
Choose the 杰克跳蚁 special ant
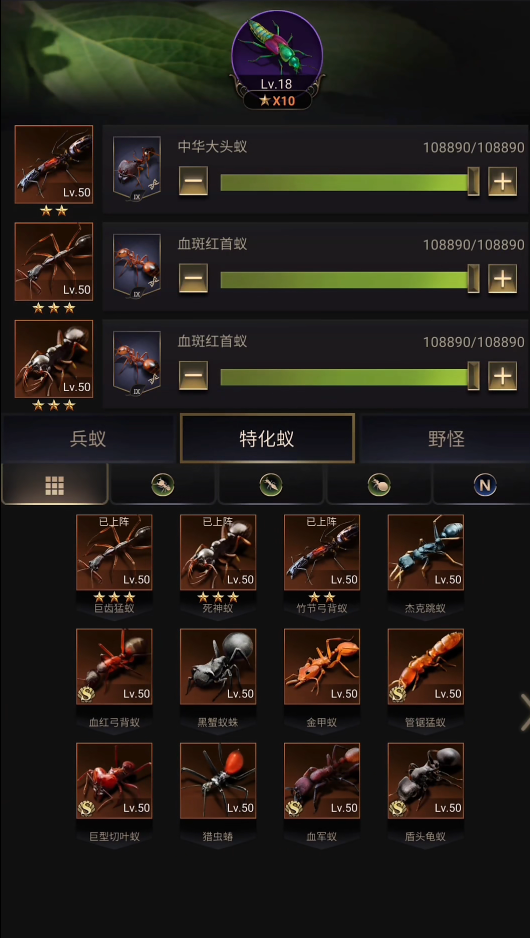point(425,553)
